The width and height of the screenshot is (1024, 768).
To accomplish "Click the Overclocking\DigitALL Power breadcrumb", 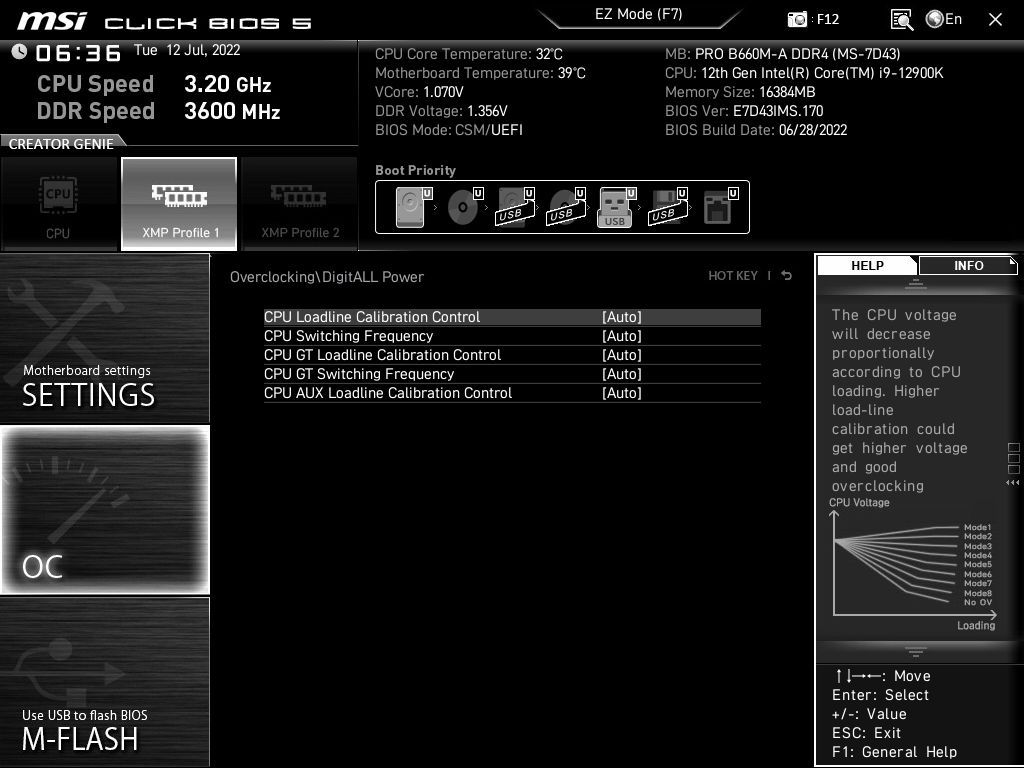I will [x=327, y=277].
